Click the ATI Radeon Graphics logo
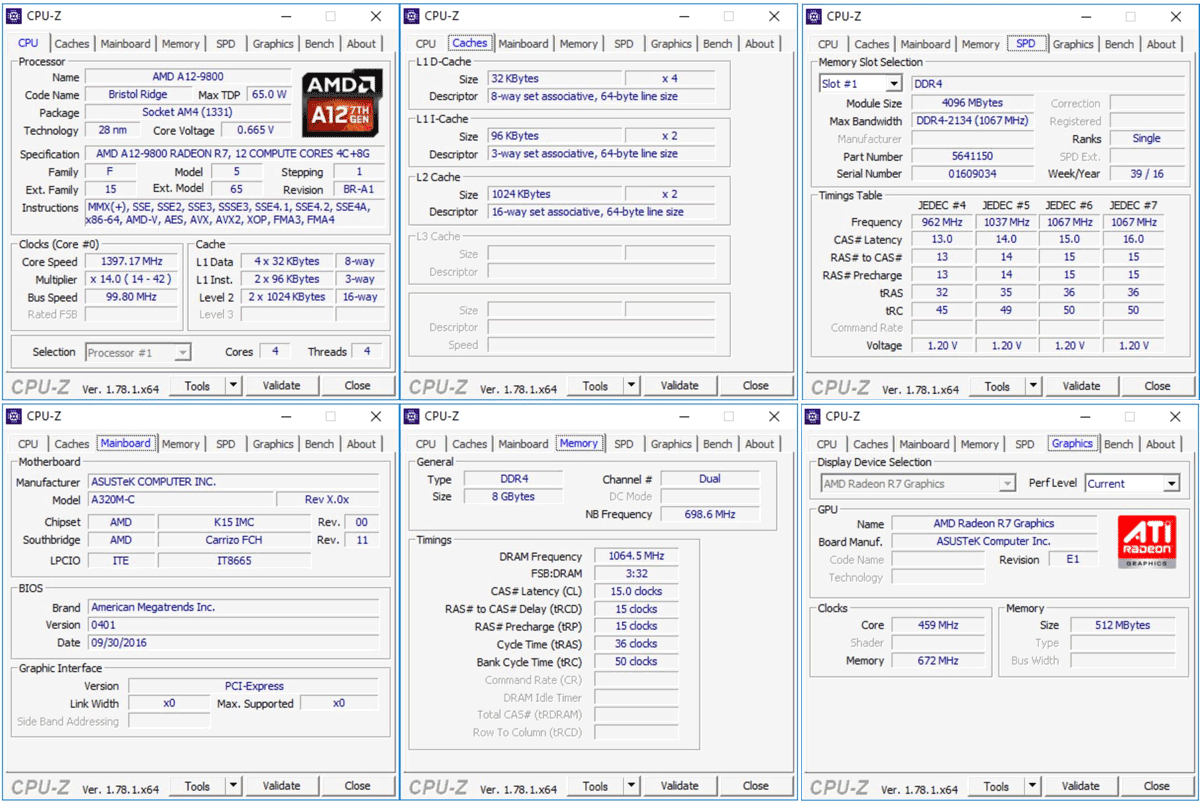This screenshot has height=808, width=1204. 1146,542
